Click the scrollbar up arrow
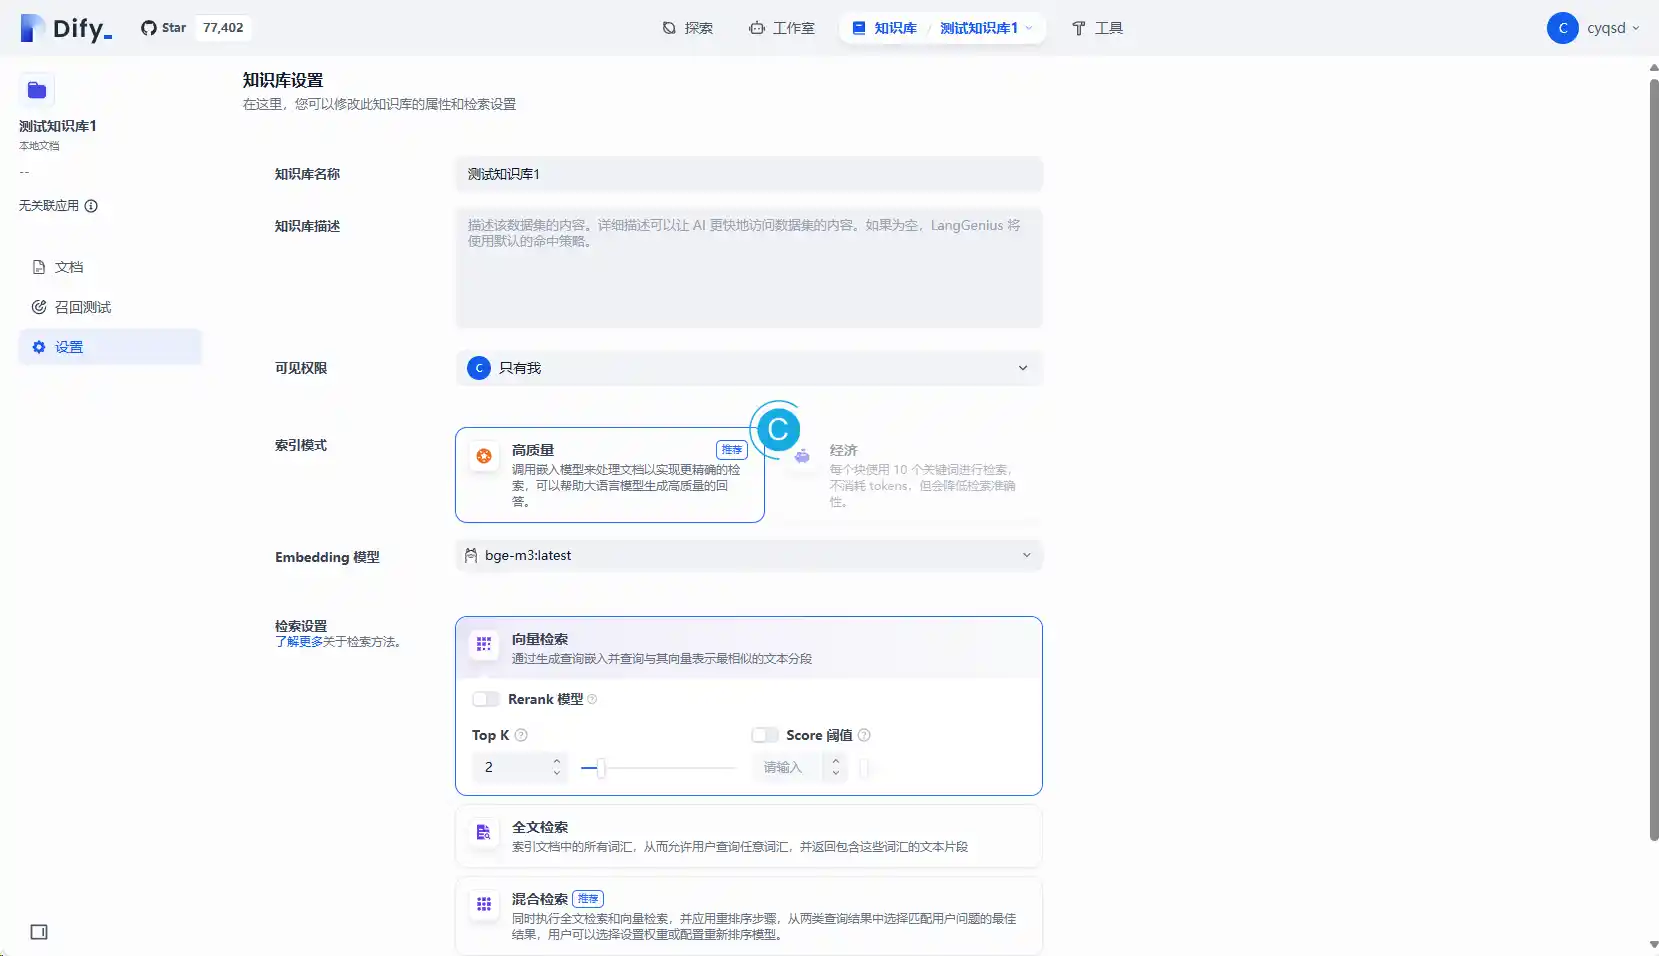1659x956 pixels. [1653, 68]
